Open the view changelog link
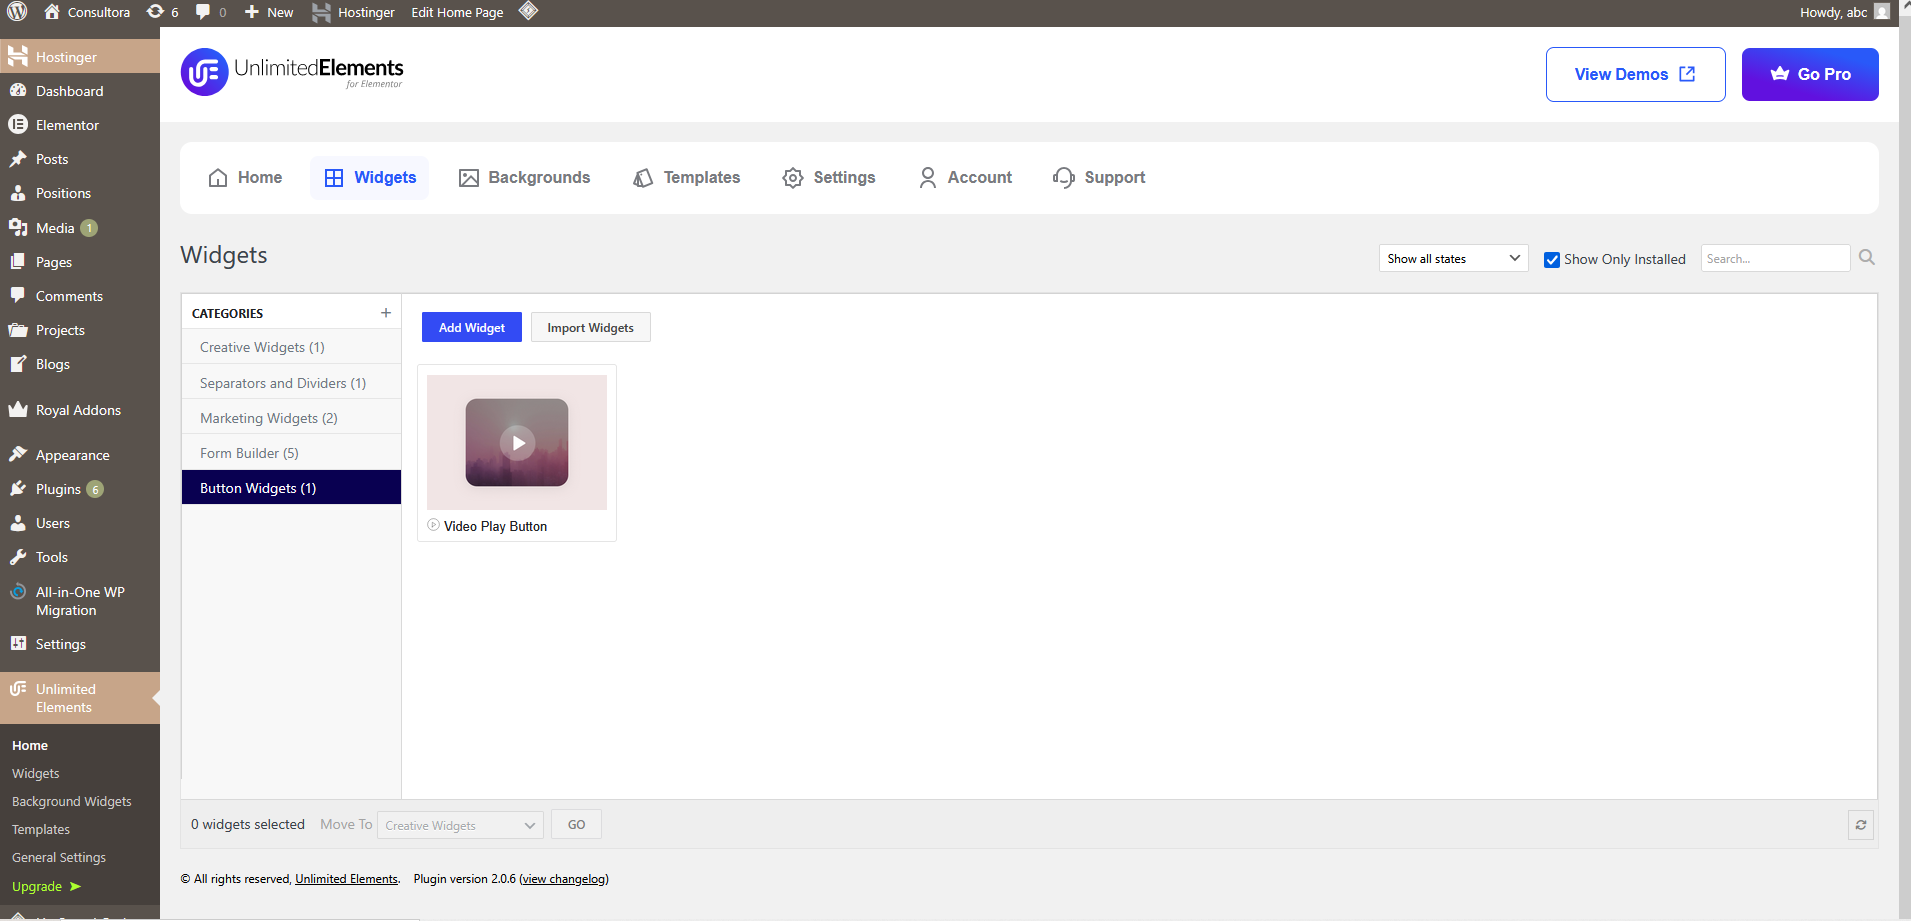 point(563,878)
